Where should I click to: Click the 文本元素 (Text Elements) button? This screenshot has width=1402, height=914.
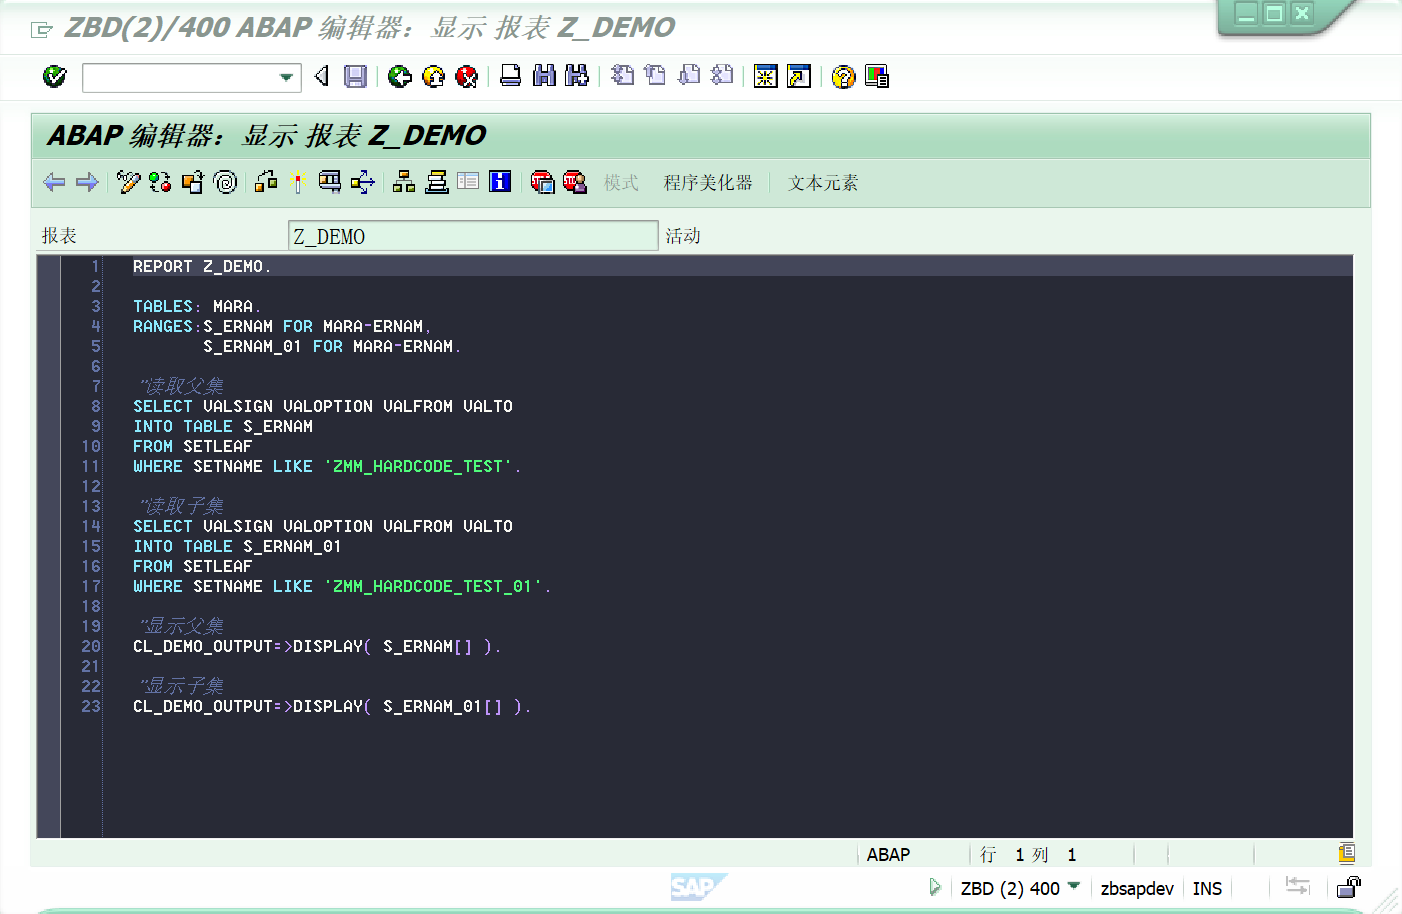point(821,183)
